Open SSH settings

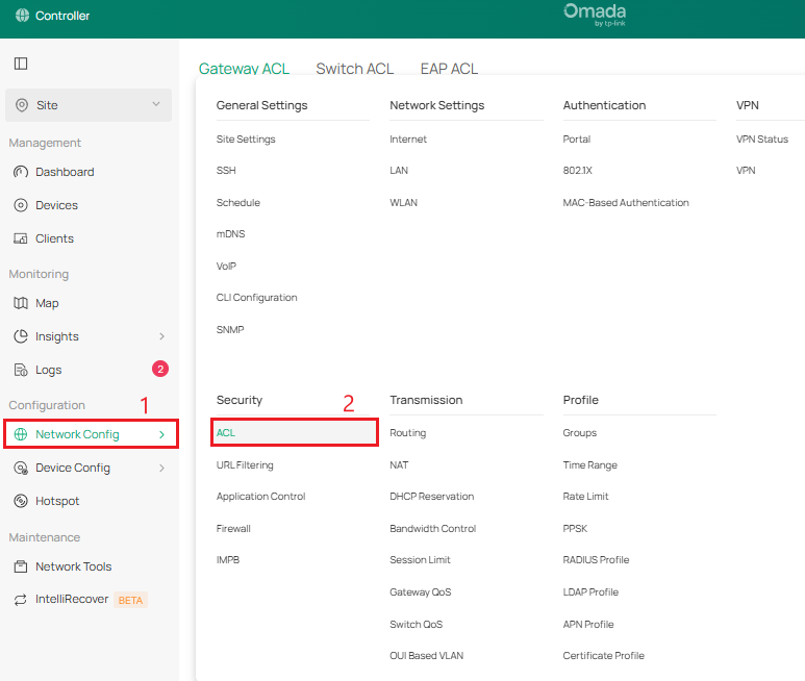[226, 171]
